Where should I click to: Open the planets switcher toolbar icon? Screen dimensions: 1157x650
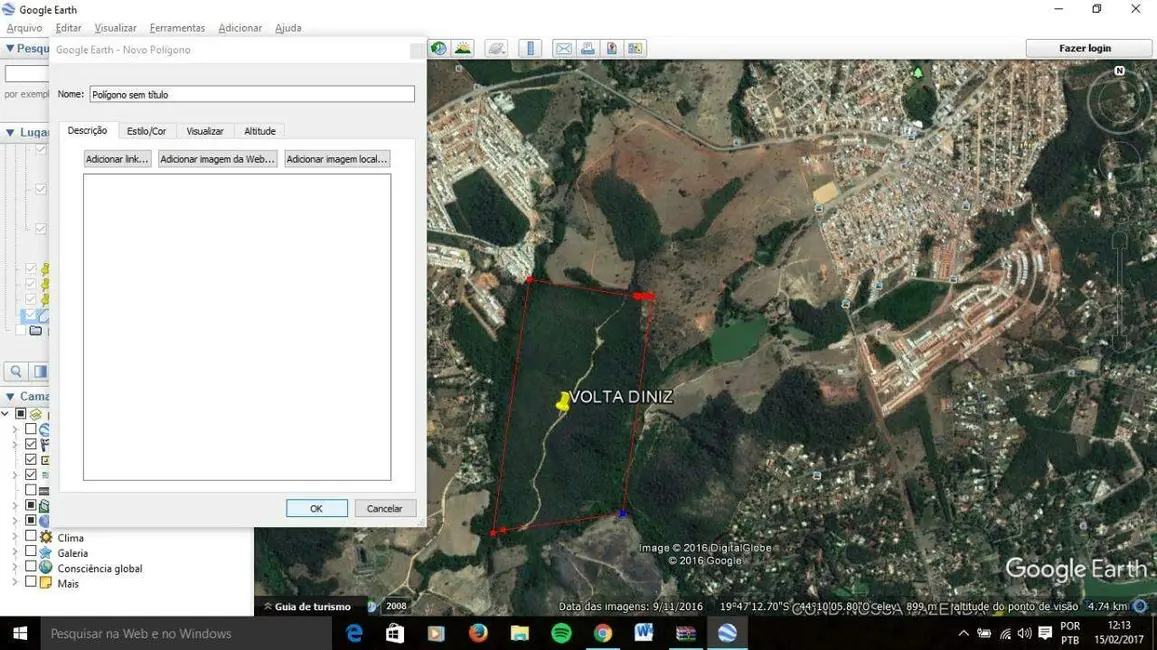(496, 48)
